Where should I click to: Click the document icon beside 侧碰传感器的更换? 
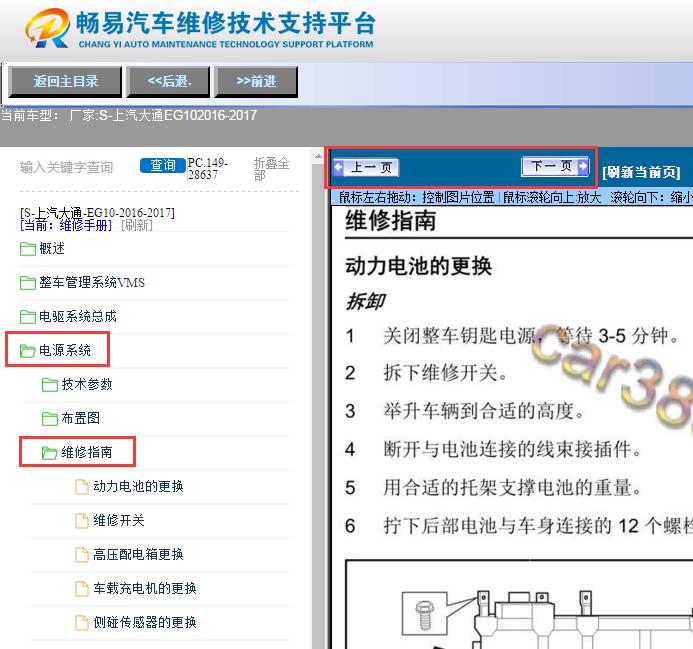coord(82,623)
